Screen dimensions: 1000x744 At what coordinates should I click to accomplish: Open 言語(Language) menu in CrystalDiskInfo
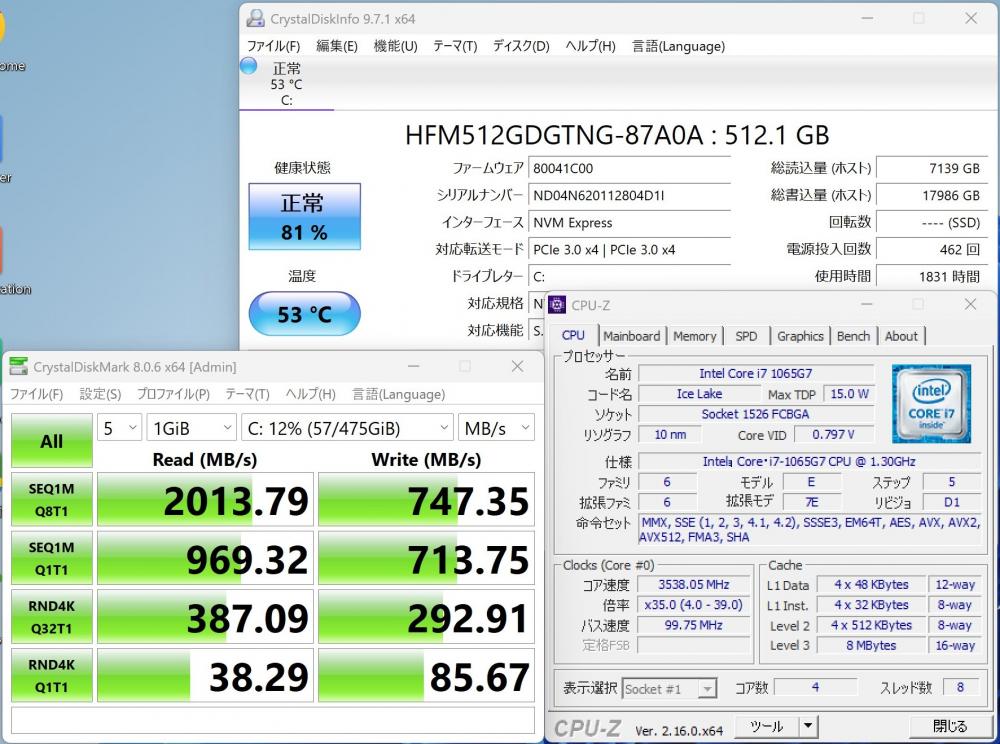pyautogui.click(x=679, y=46)
